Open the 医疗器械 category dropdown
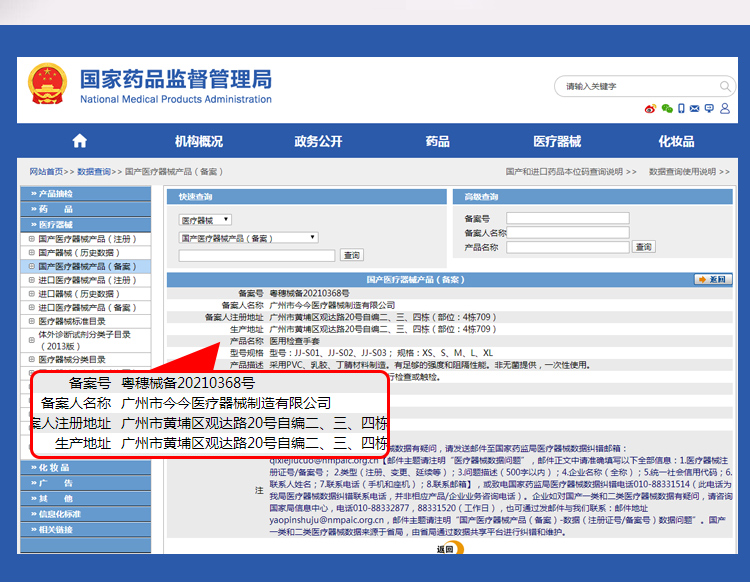750x583 pixels. [x=205, y=219]
